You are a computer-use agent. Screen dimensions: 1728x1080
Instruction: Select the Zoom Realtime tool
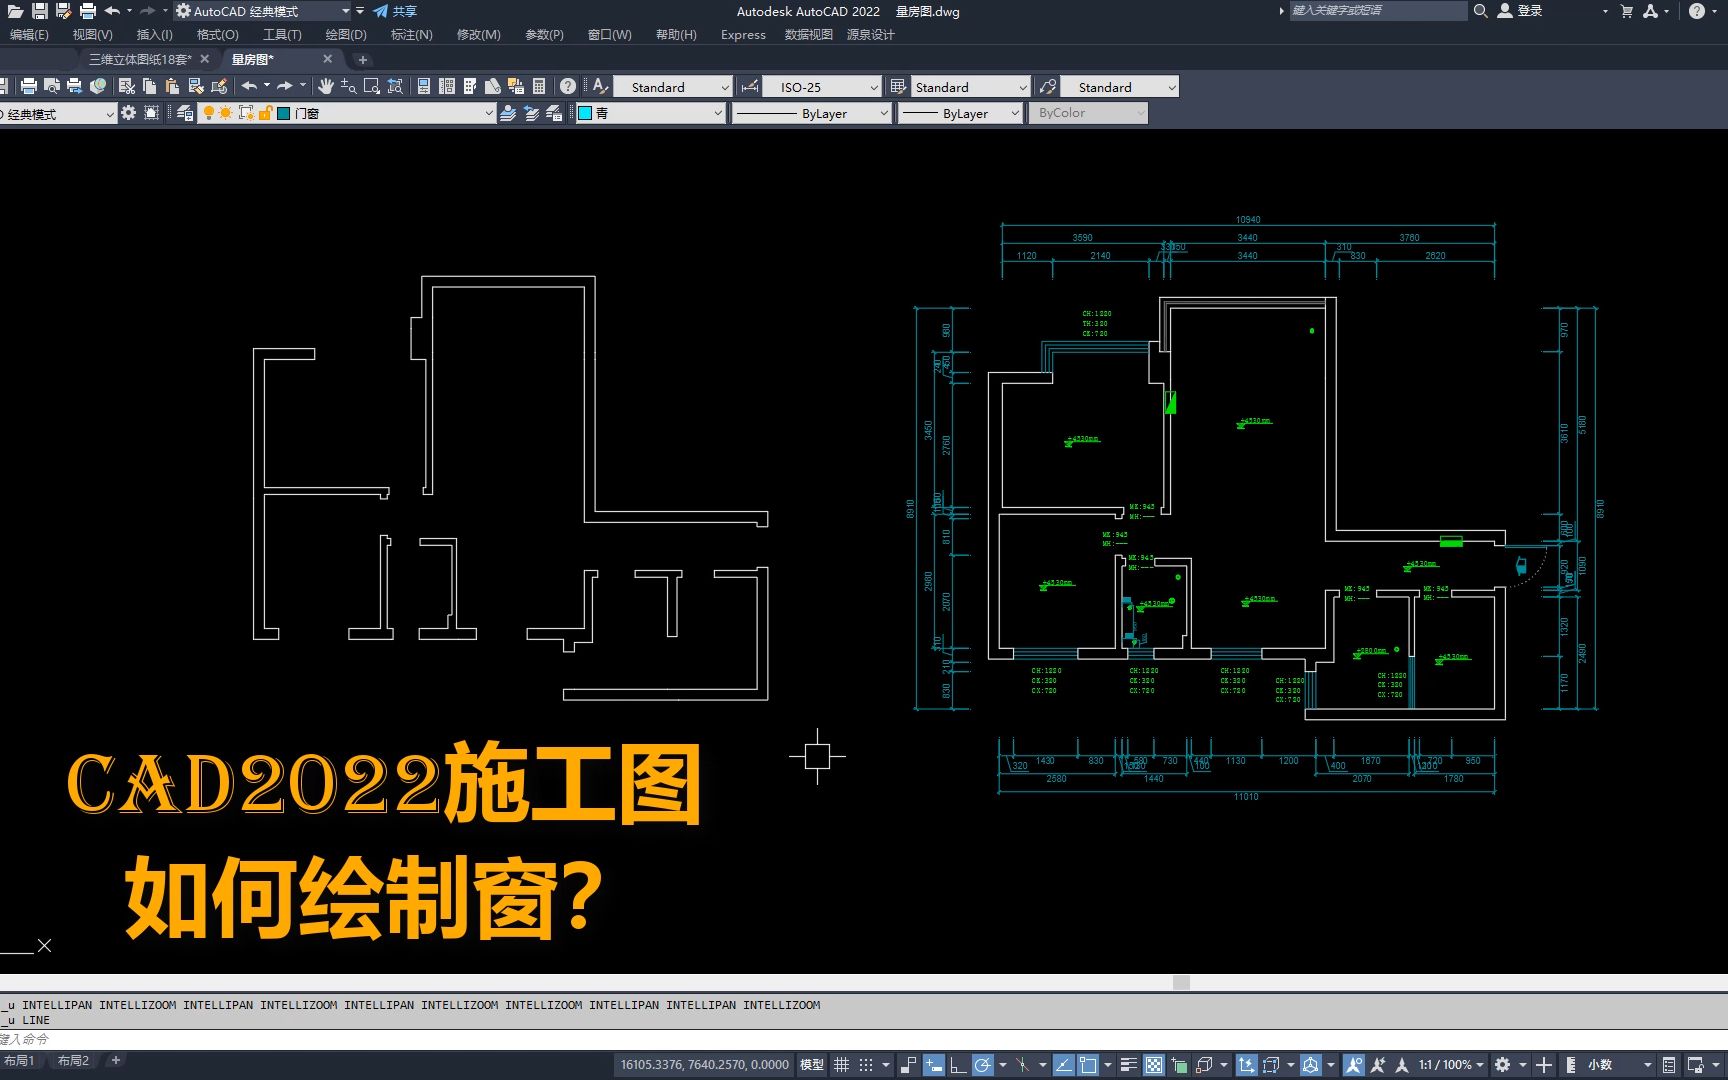pos(348,86)
